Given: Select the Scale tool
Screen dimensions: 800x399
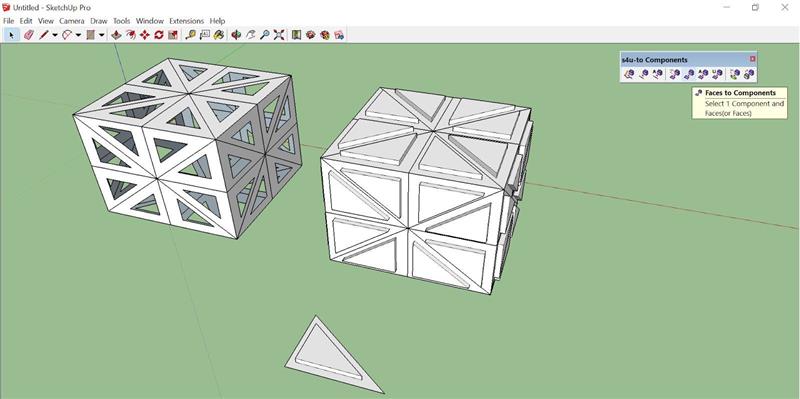Looking at the screenshot, I should pos(173,35).
